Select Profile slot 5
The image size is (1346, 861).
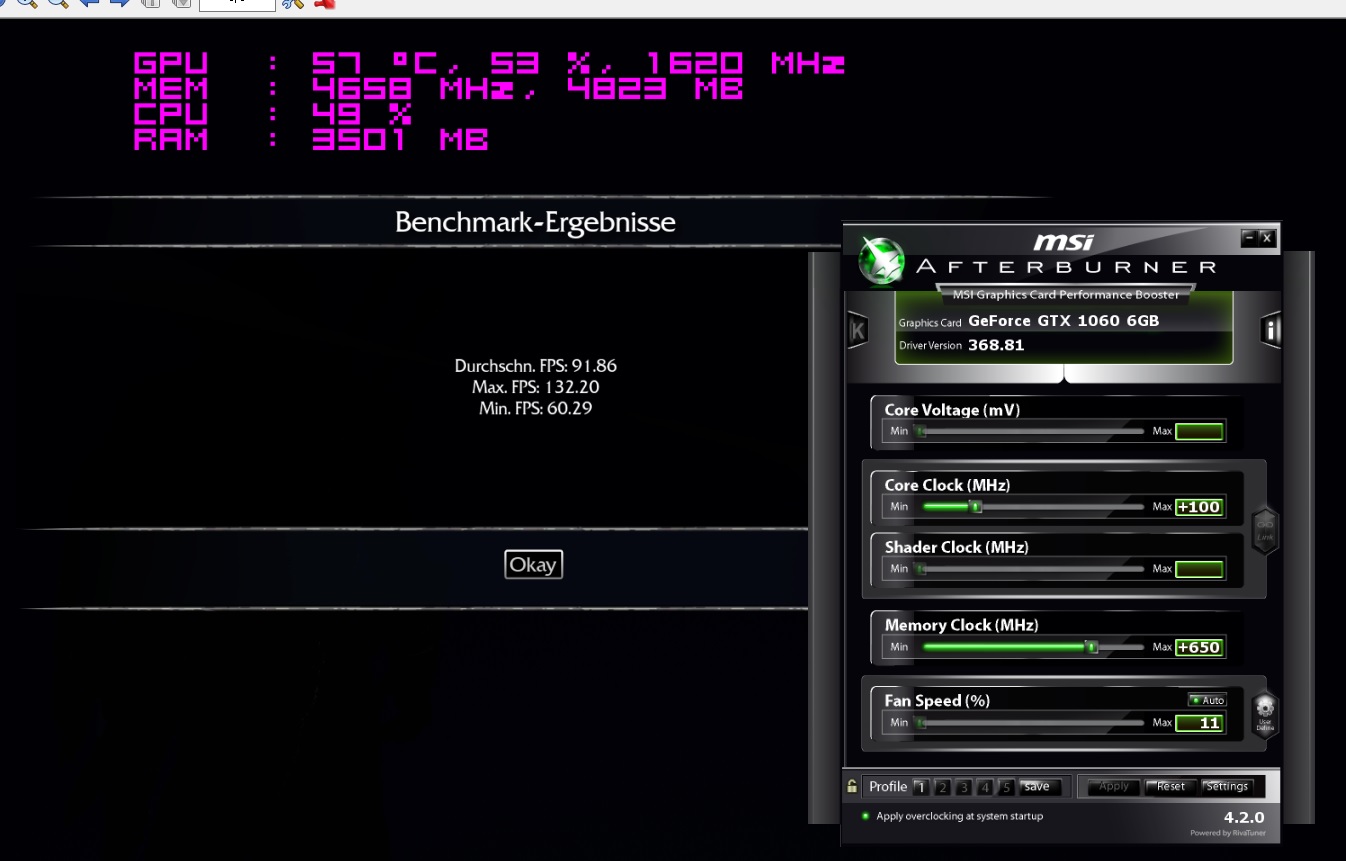click(1006, 787)
